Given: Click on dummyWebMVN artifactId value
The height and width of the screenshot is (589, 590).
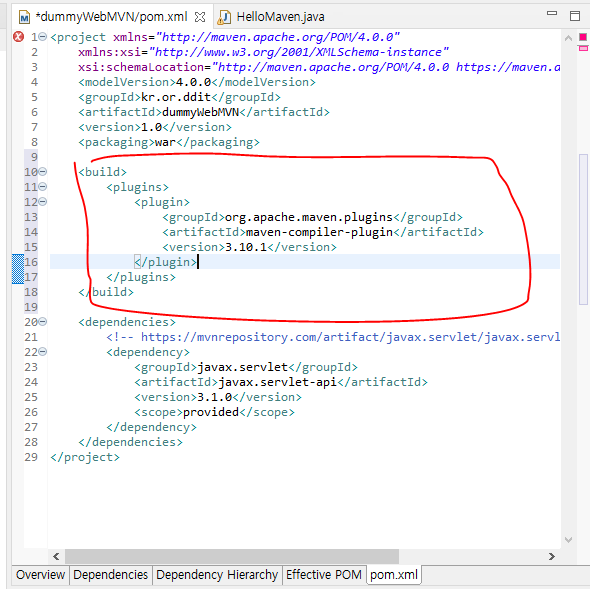Looking at the screenshot, I should click(x=201, y=112).
